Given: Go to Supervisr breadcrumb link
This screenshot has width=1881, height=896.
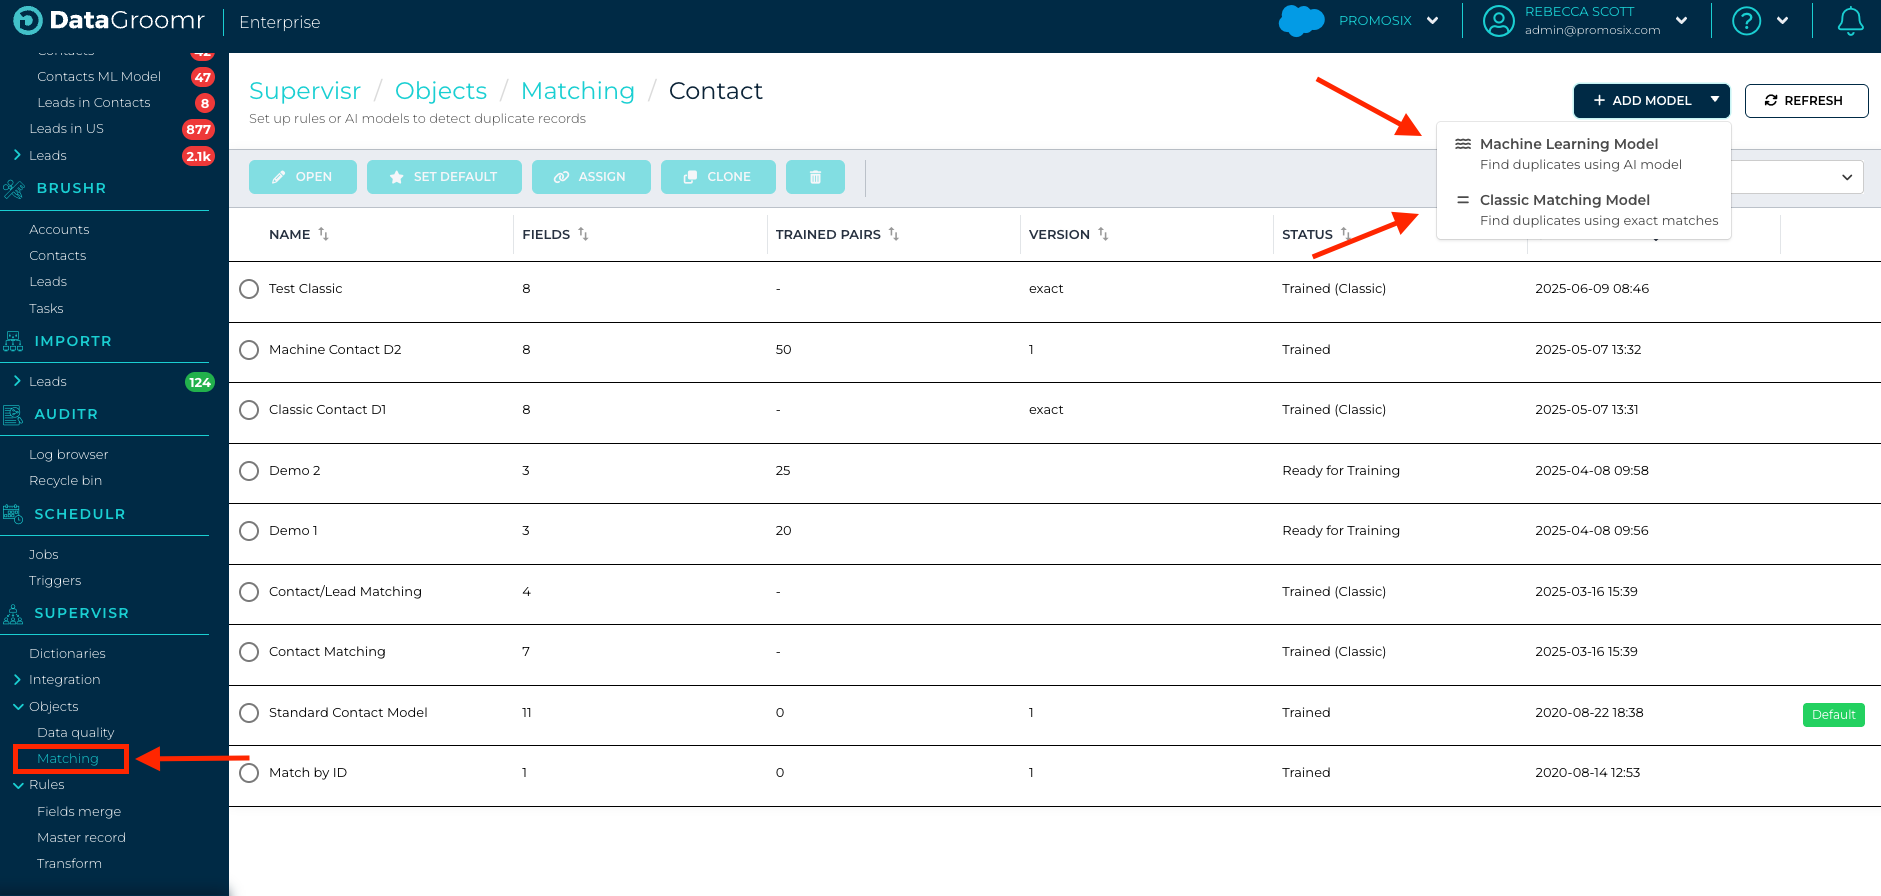Looking at the screenshot, I should pos(305,91).
